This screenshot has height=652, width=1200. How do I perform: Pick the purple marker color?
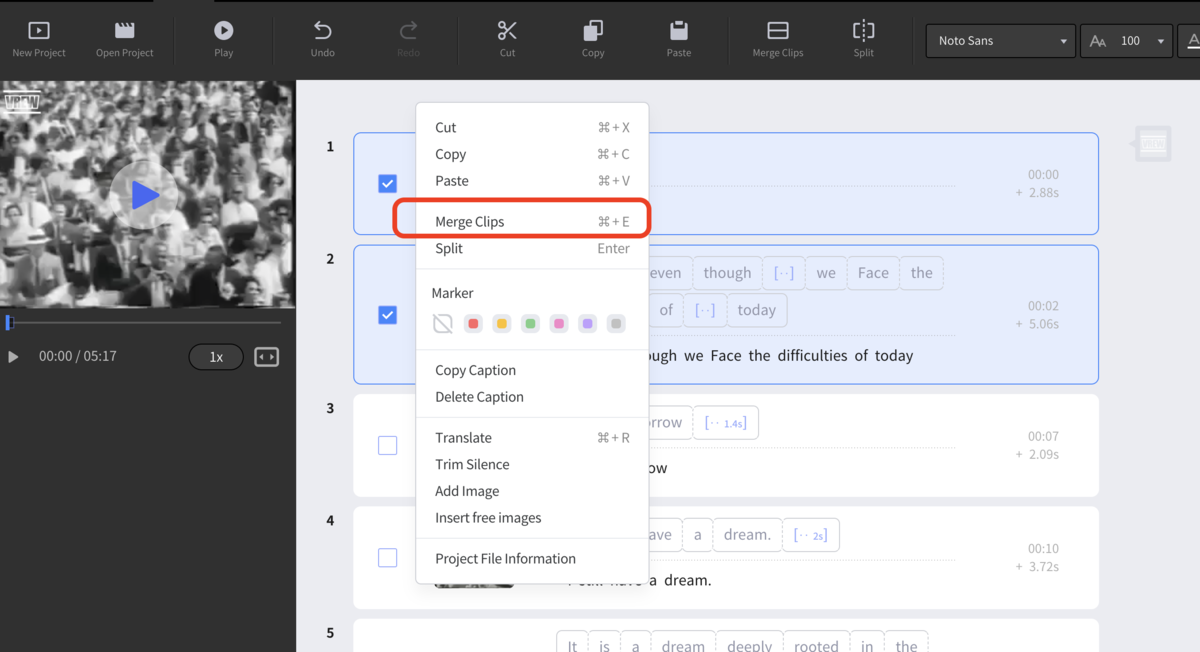588,323
